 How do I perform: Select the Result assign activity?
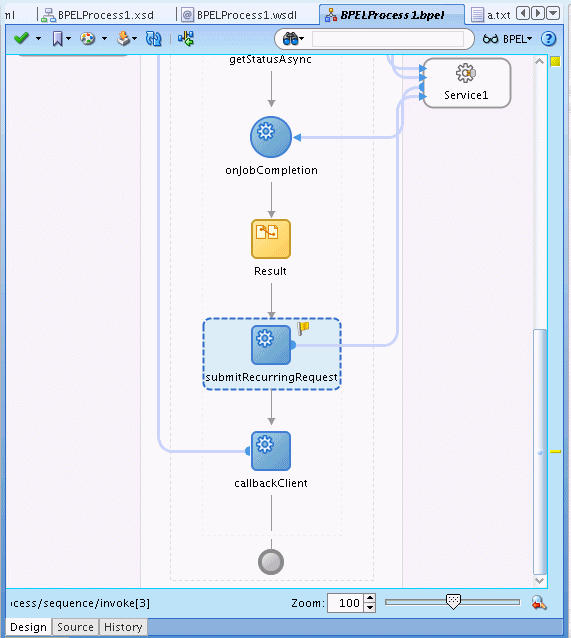tap(271, 239)
